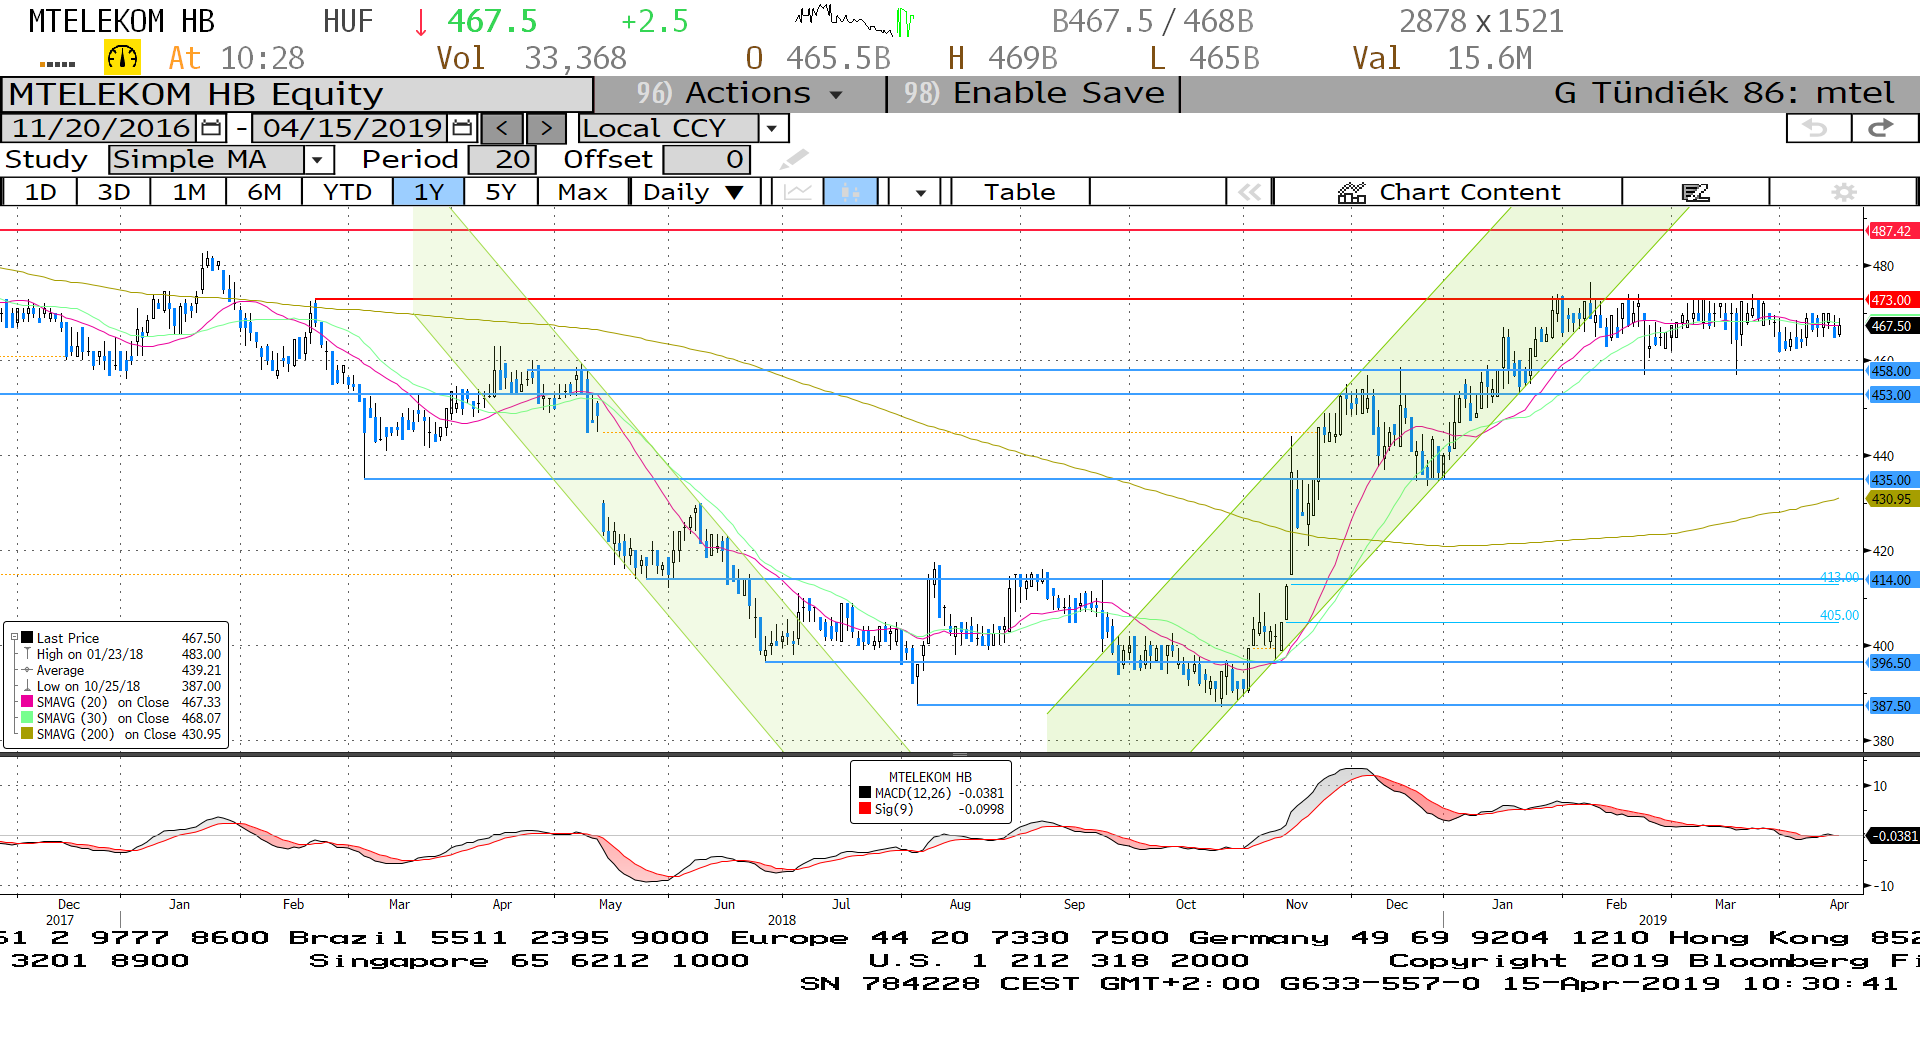Click the SMAVG (20) magenta legend swatch
This screenshot has height=1039, width=1920.
pyautogui.click(x=28, y=702)
